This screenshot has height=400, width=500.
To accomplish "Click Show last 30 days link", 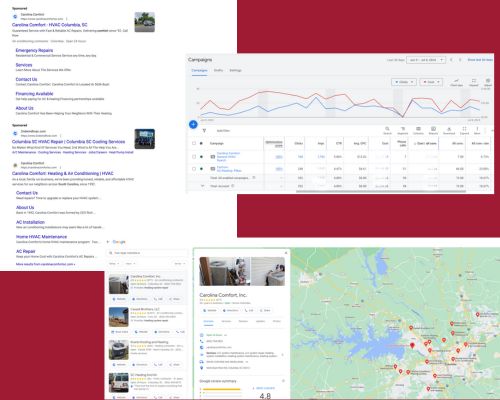I will (480, 60).
